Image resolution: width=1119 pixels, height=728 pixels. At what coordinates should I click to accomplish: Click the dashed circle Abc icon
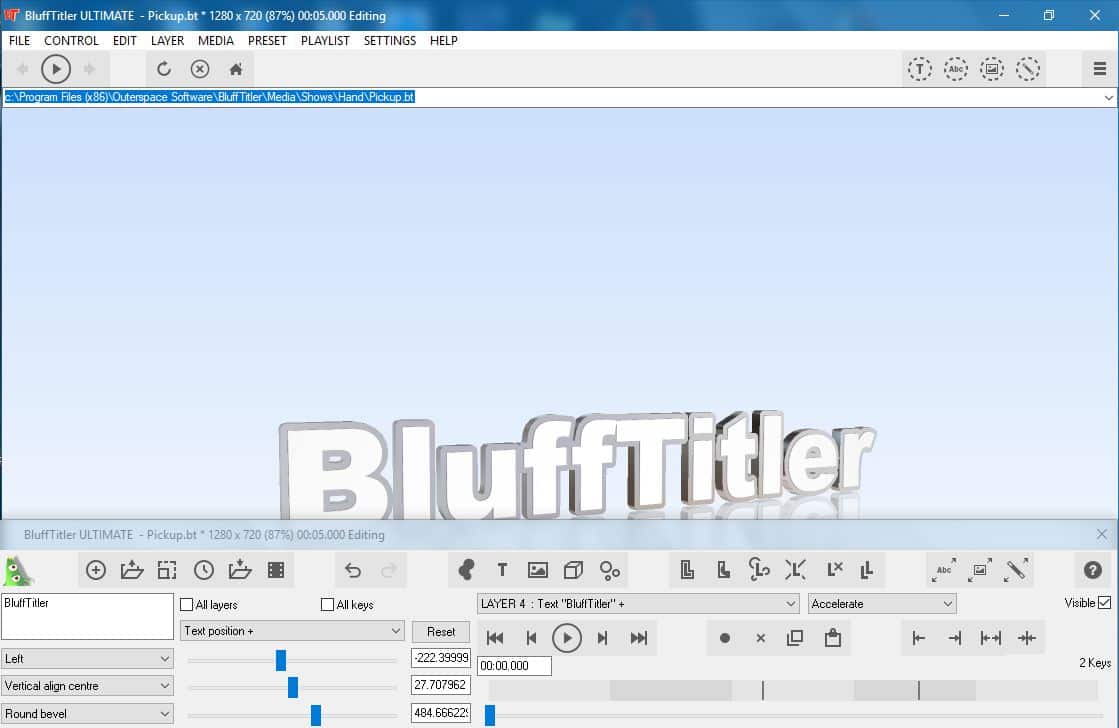pyautogui.click(x=956, y=69)
